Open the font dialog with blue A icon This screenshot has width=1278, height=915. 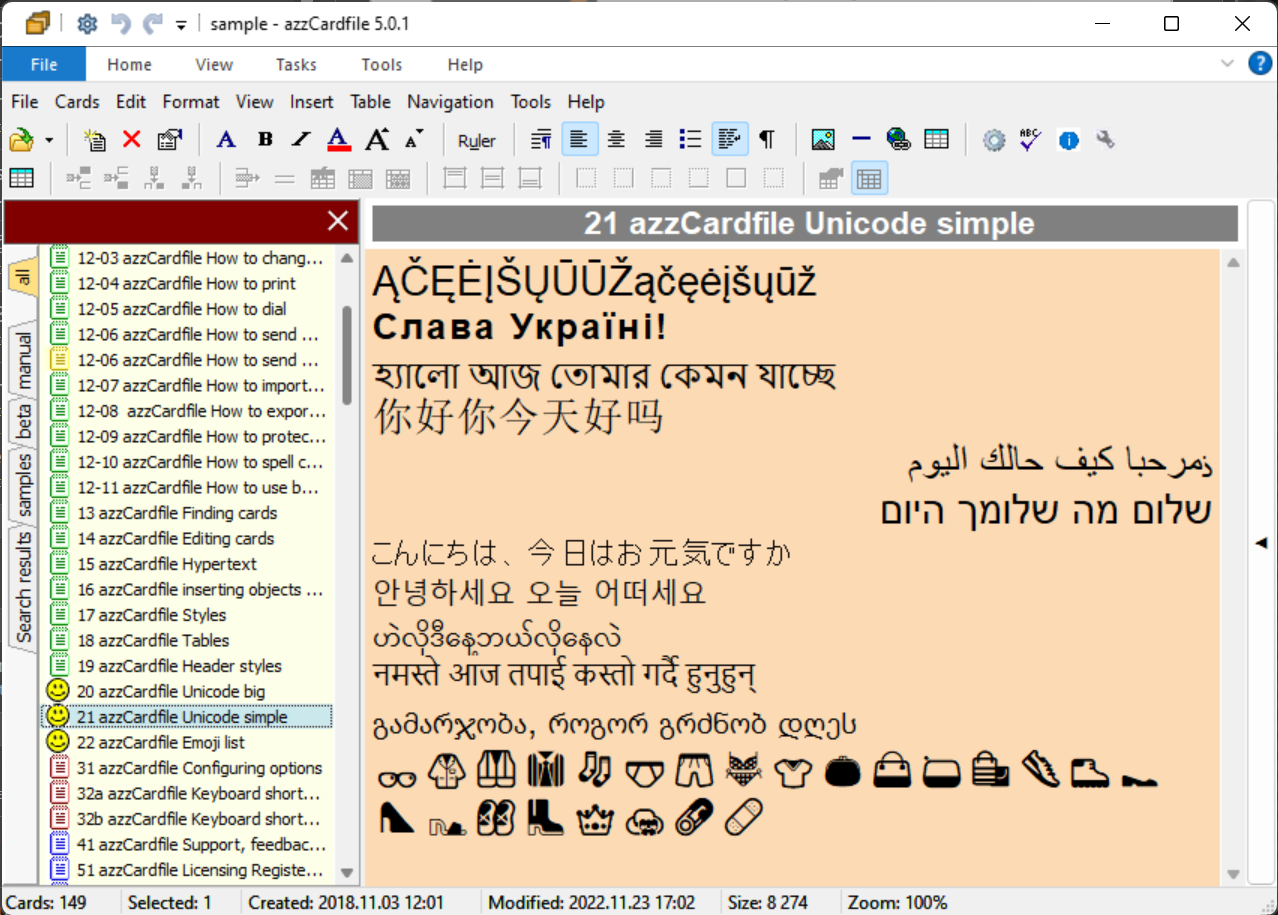coord(227,140)
